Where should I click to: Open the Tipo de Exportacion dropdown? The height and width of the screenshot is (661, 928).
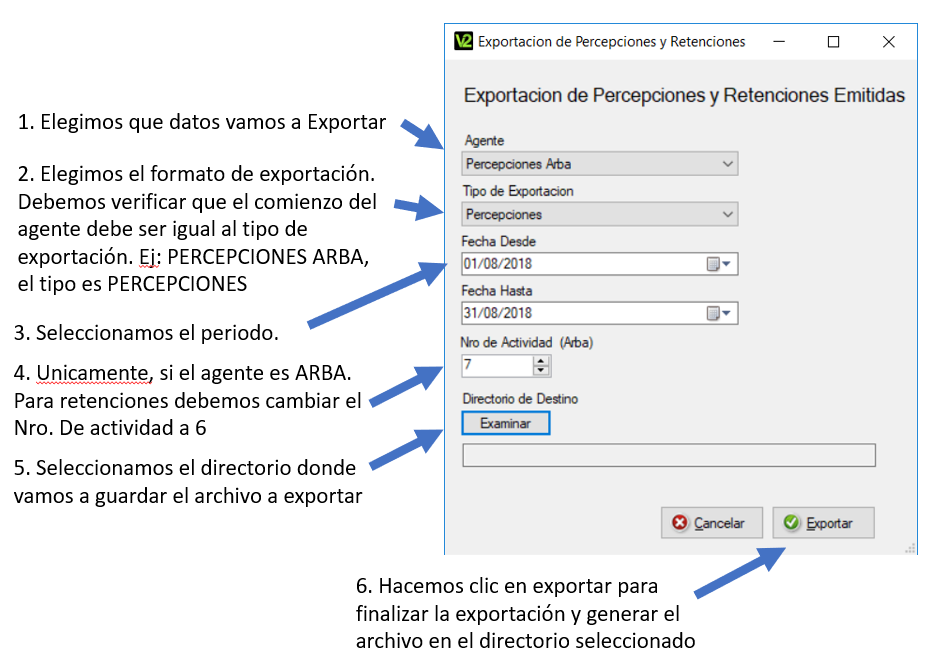(600, 214)
